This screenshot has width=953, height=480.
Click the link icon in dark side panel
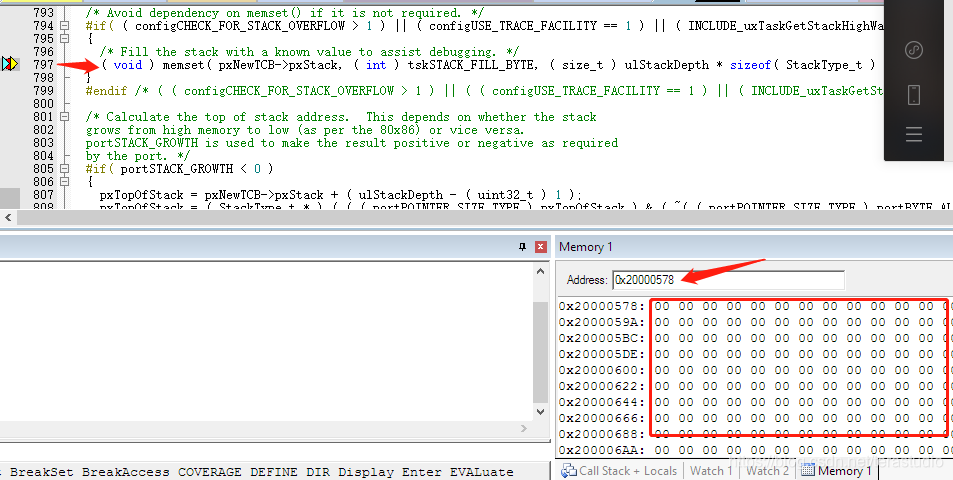click(914, 50)
